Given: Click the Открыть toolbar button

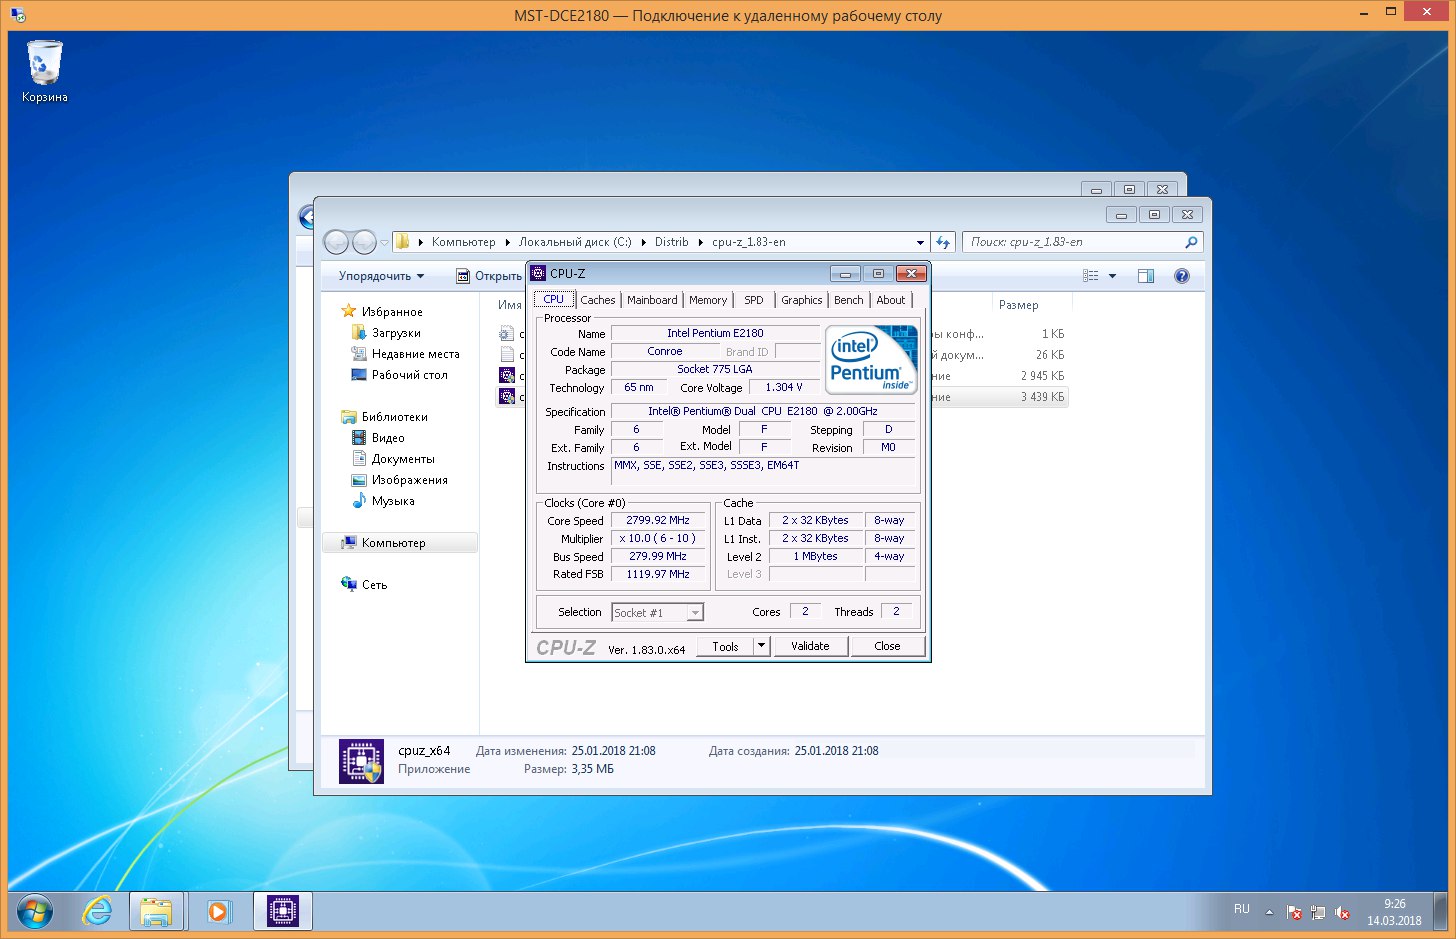Looking at the screenshot, I should point(490,276).
